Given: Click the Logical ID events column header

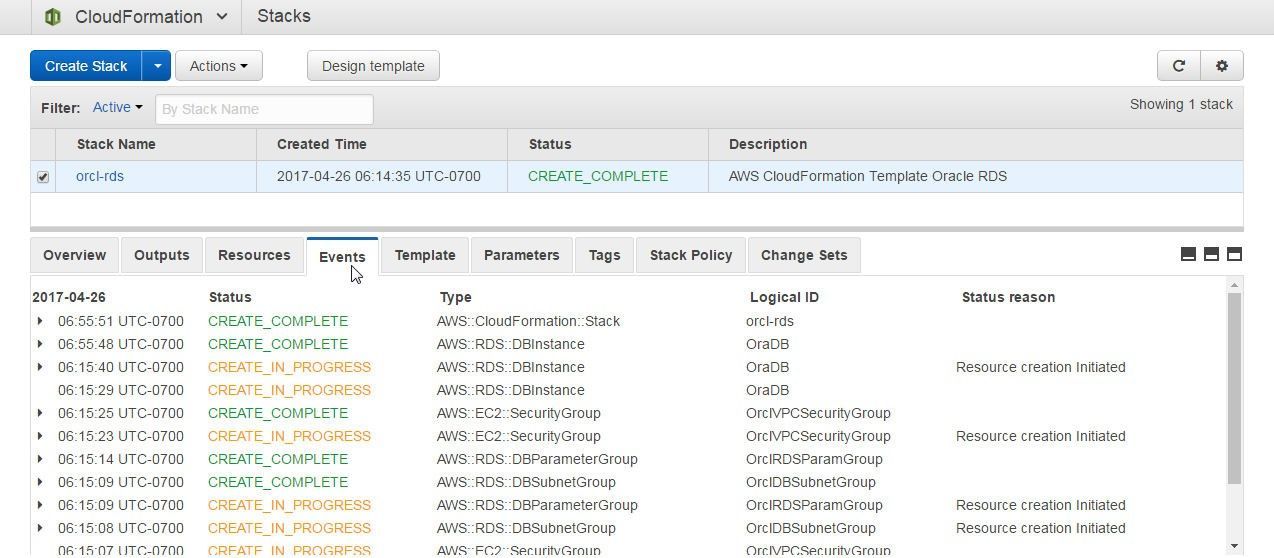Looking at the screenshot, I should point(784,297).
